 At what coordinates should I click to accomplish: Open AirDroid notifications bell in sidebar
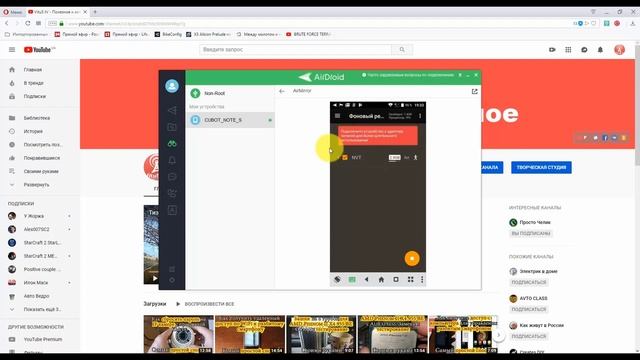tap(172, 160)
